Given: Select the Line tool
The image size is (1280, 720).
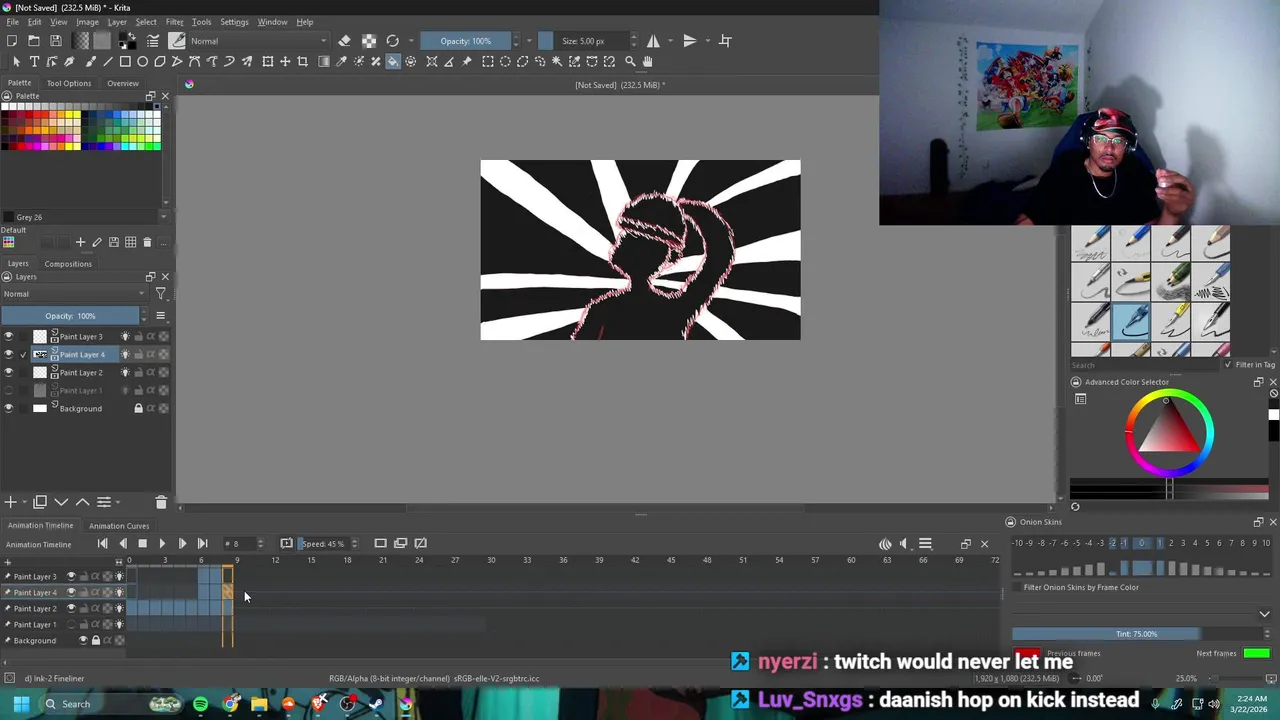Looking at the screenshot, I should coord(108,62).
